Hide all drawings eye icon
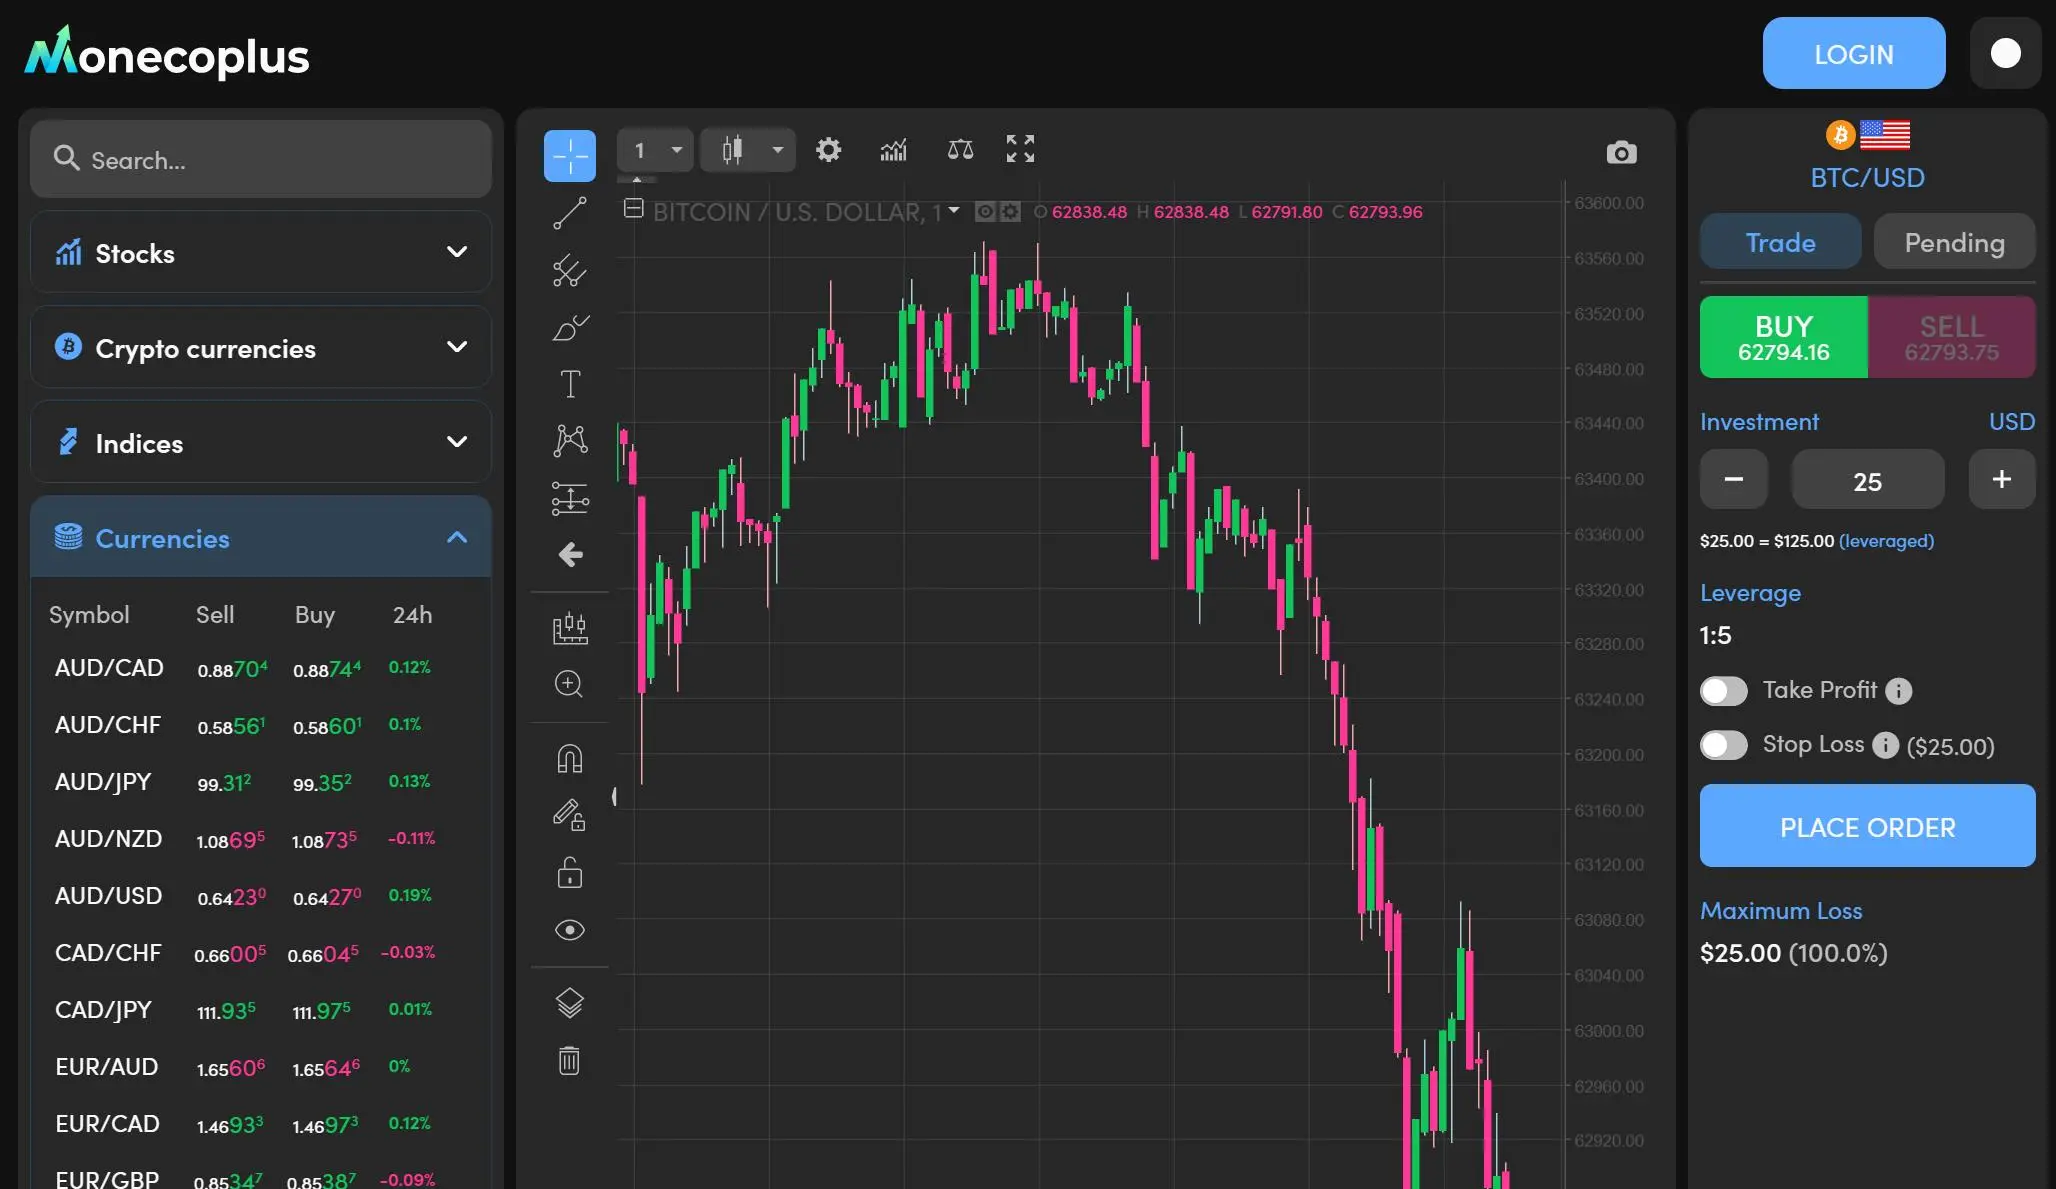 point(569,930)
